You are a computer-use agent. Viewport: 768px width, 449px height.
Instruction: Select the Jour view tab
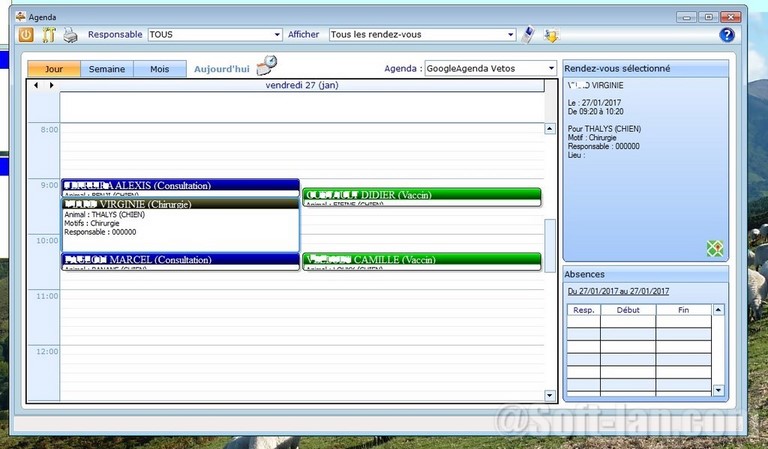pos(54,69)
